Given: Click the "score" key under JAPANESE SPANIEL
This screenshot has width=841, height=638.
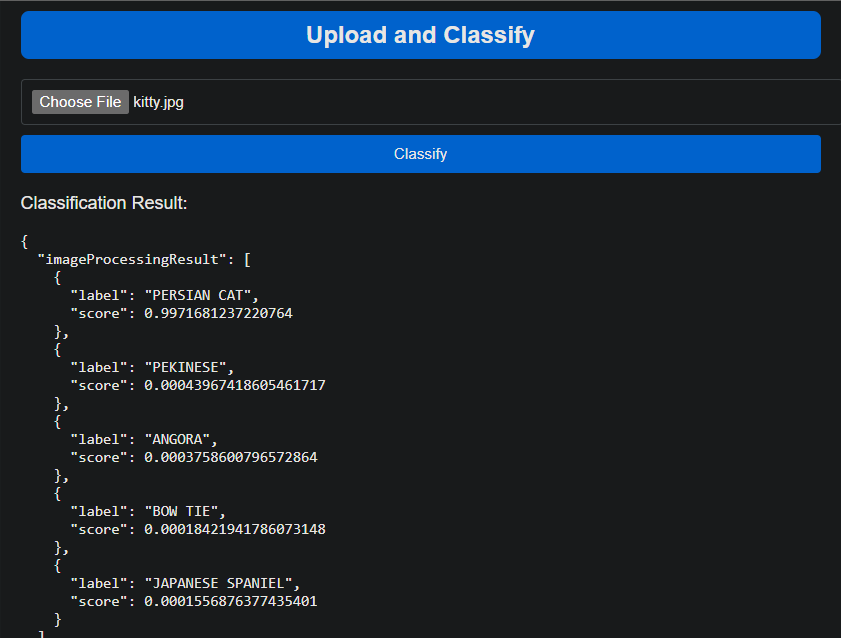Looking at the screenshot, I should [99, 602].
